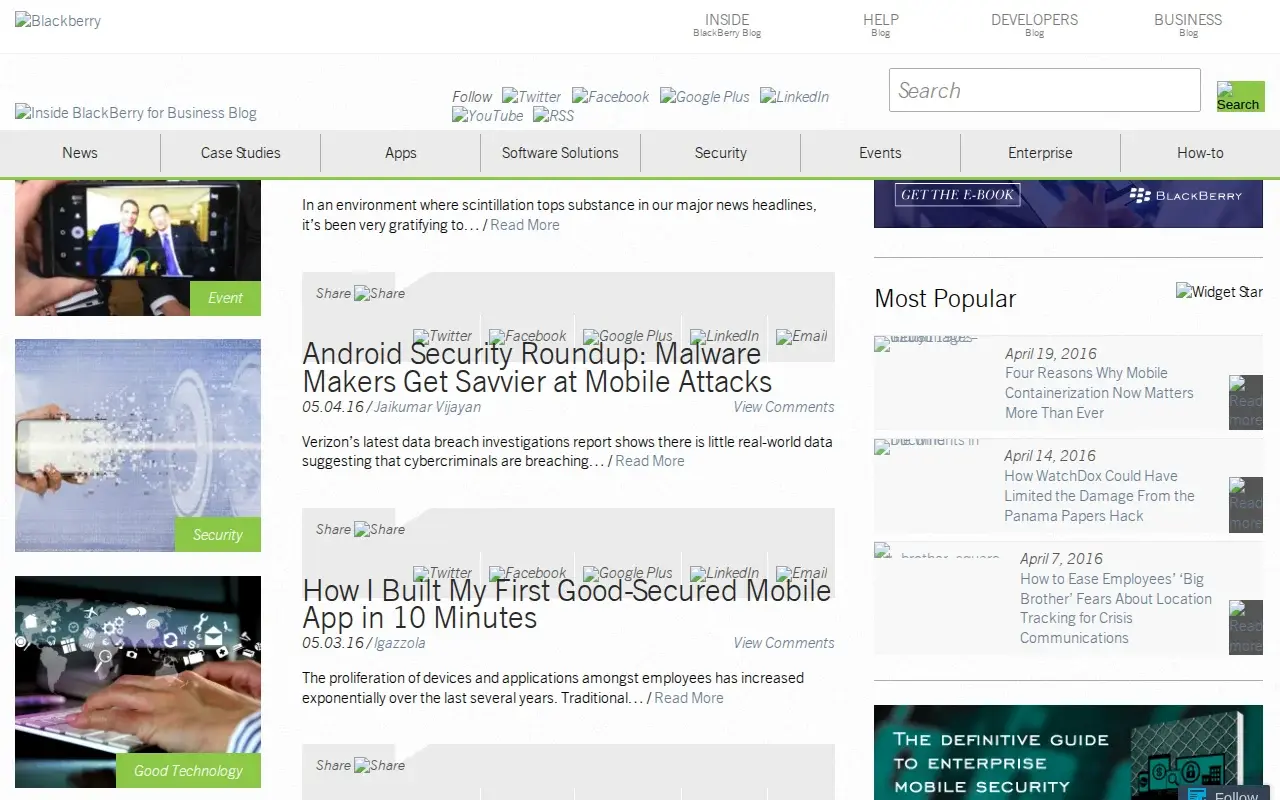Open How I Built My First Good-Secured Mobile App
The width and height of the screenshot is (1280, 800).
coord(566,604)
